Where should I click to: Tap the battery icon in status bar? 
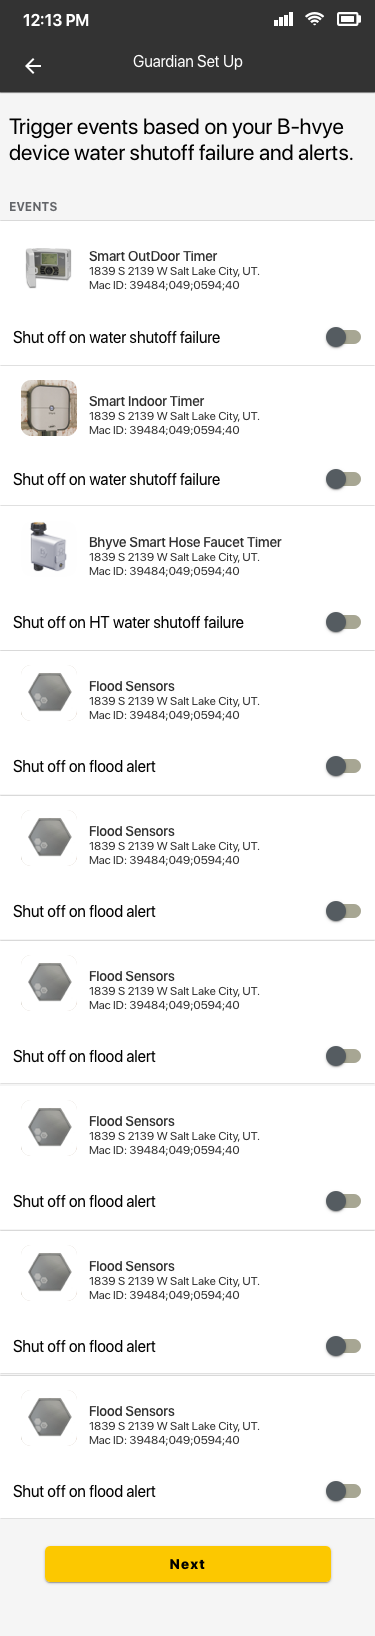[349, 19]
